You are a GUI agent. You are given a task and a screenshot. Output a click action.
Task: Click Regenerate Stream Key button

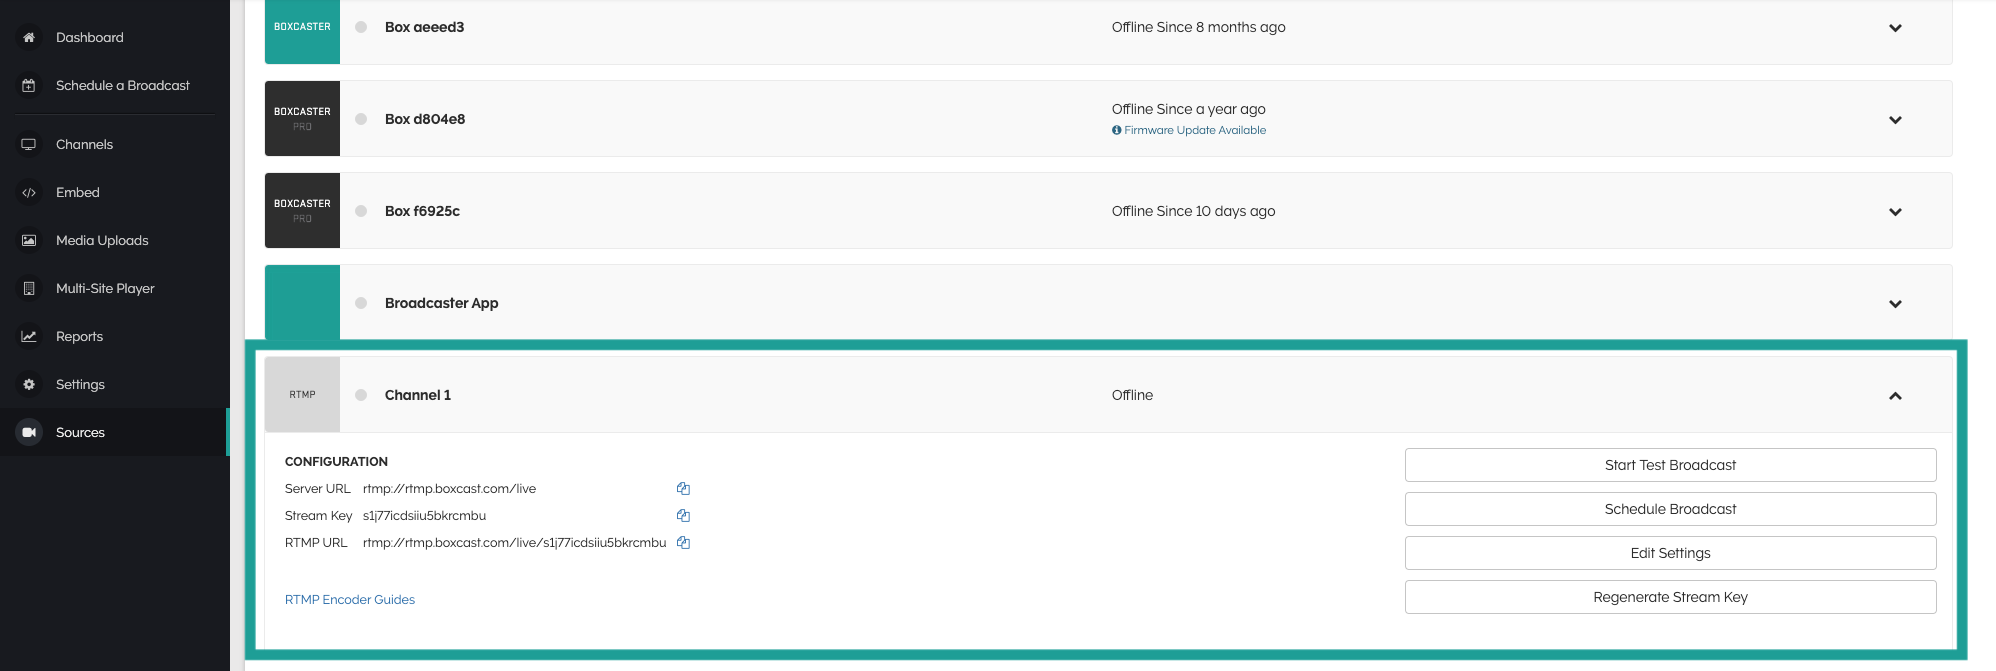coord(1670,597)
